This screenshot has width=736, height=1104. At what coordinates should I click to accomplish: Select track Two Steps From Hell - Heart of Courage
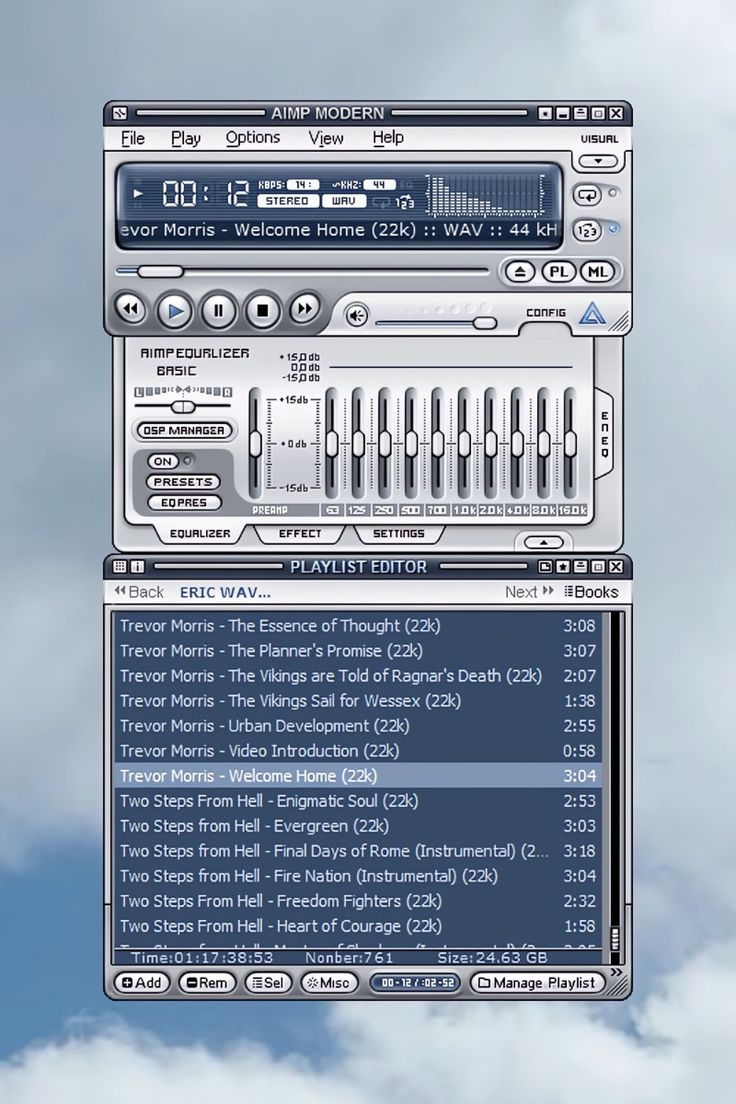(280, 926)
